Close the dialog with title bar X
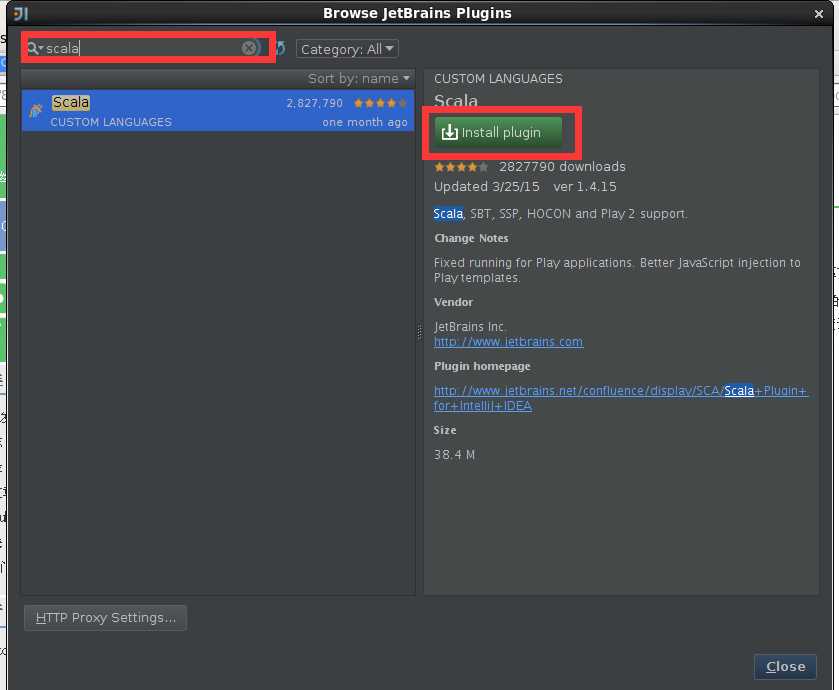 pos(819,14)
